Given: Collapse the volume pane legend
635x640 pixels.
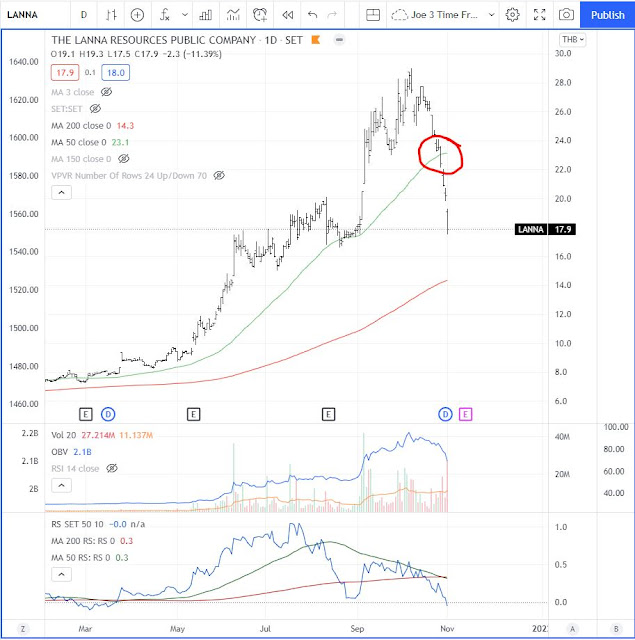Looking at the screenshot, I should 62,485.
